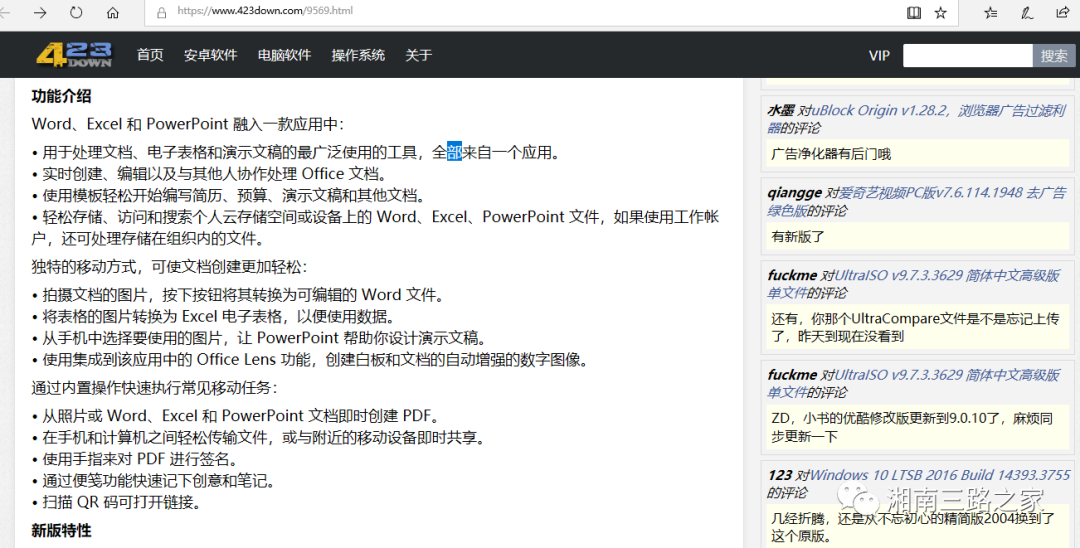The image size is (1080, 548).
Task: Click bullet 拍摄文档的图片
Action: tap(238, 295)
